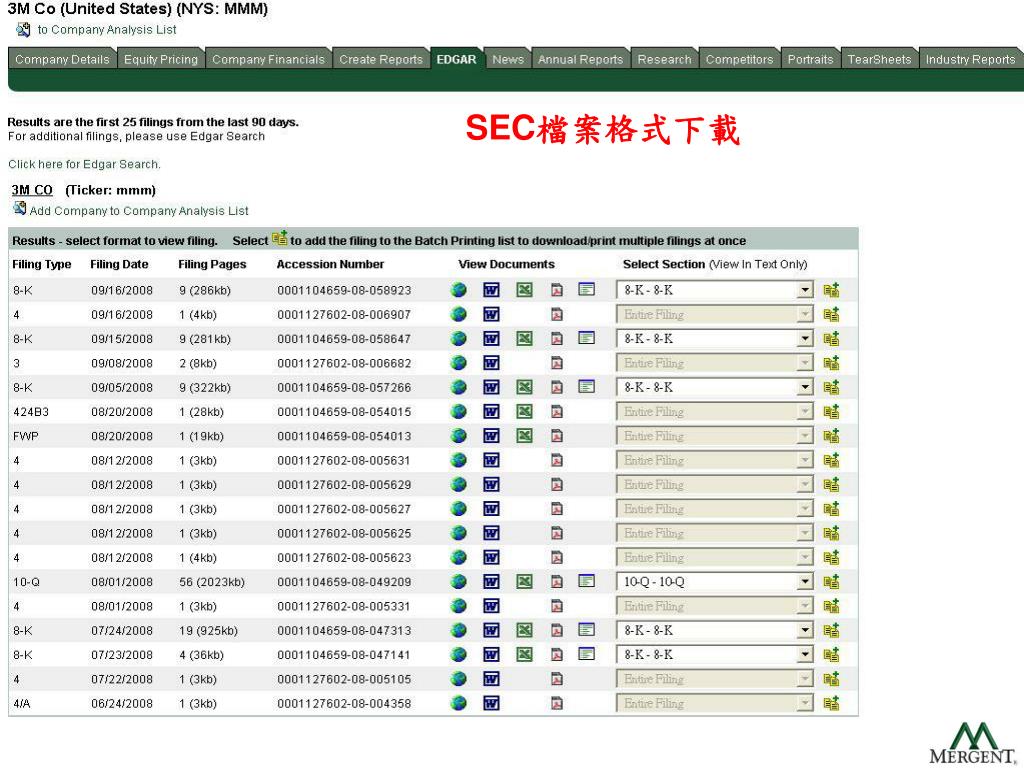This screenshot has height=768, width=1024.
Task: Open HTML view for 424B3 filing
Action: click(x=459, y=411)
